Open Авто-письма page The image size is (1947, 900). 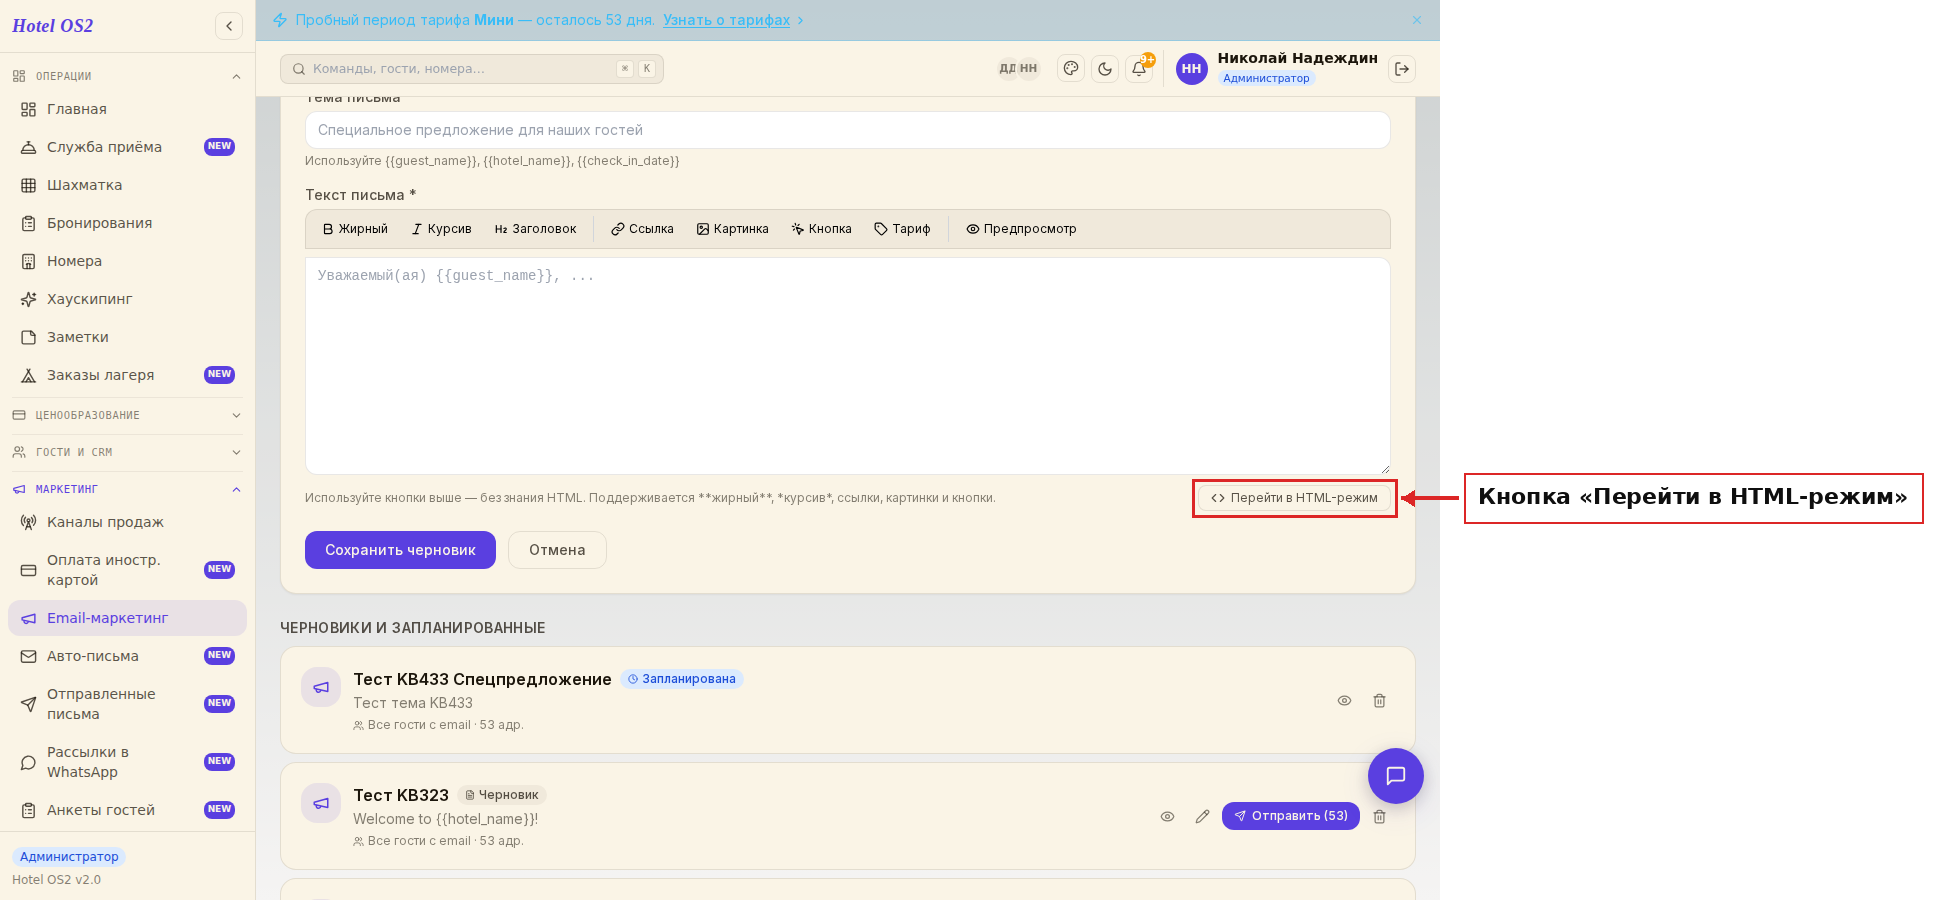click(127, 656)
